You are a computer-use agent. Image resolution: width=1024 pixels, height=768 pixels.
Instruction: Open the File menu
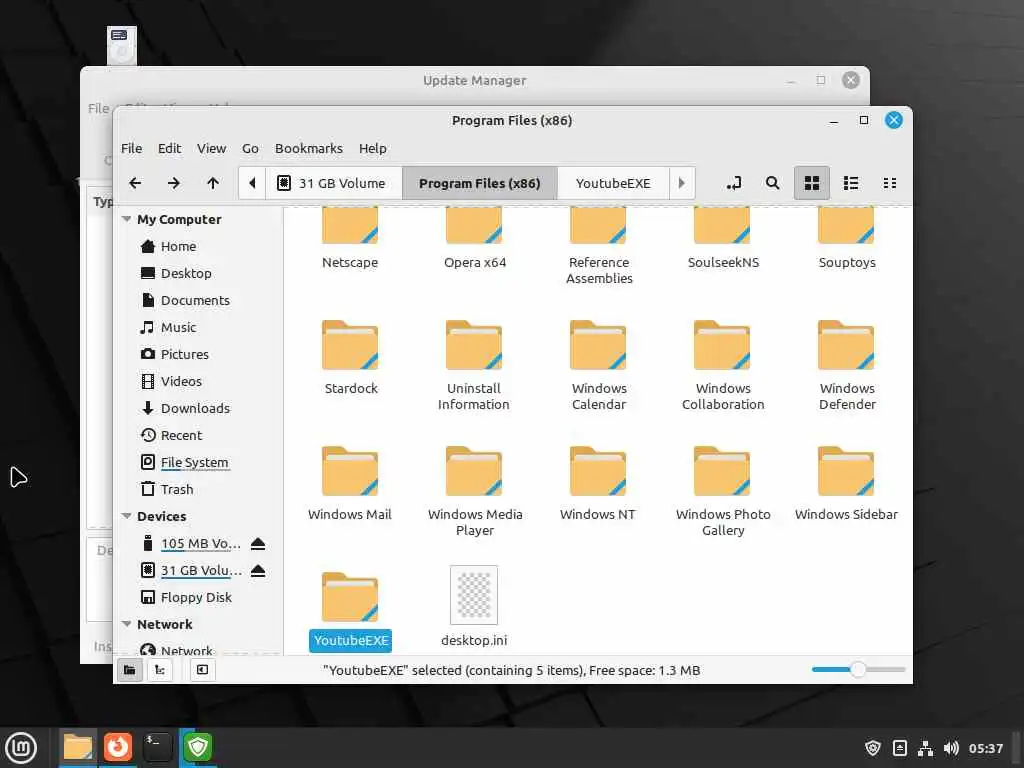pos(131,148)
